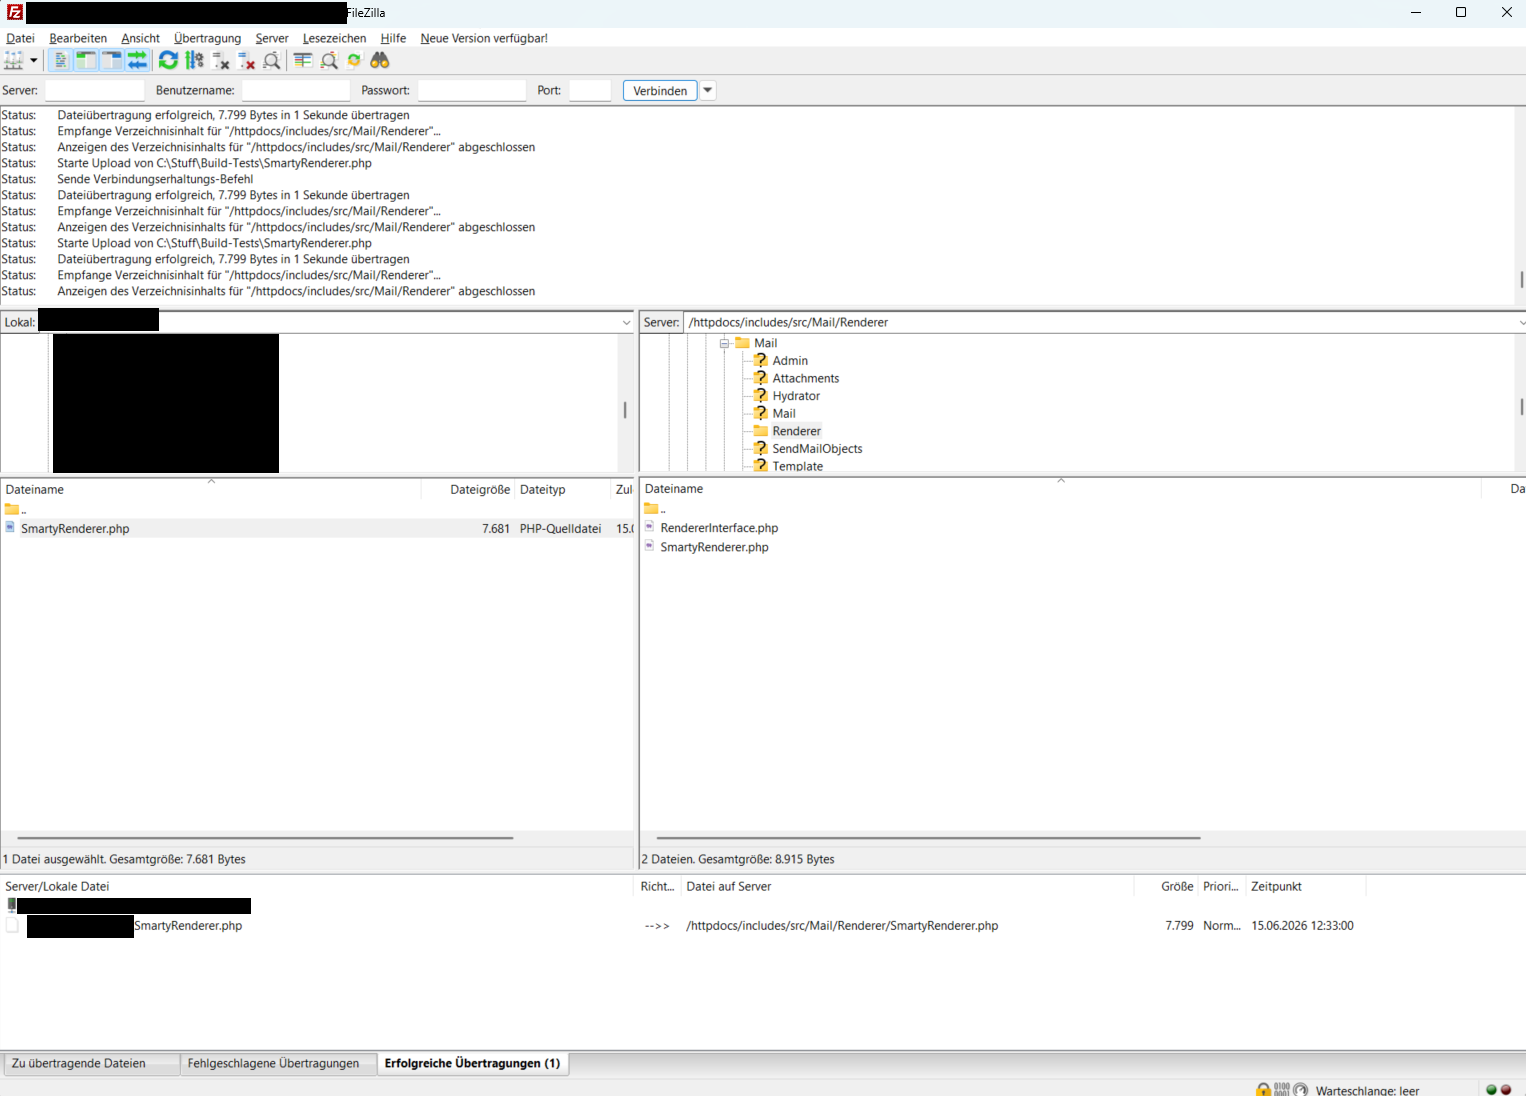This screenshot has height=1096, width=1526.
Task: Select local file SmartyRenderer.php
Action: coord(75,528)
